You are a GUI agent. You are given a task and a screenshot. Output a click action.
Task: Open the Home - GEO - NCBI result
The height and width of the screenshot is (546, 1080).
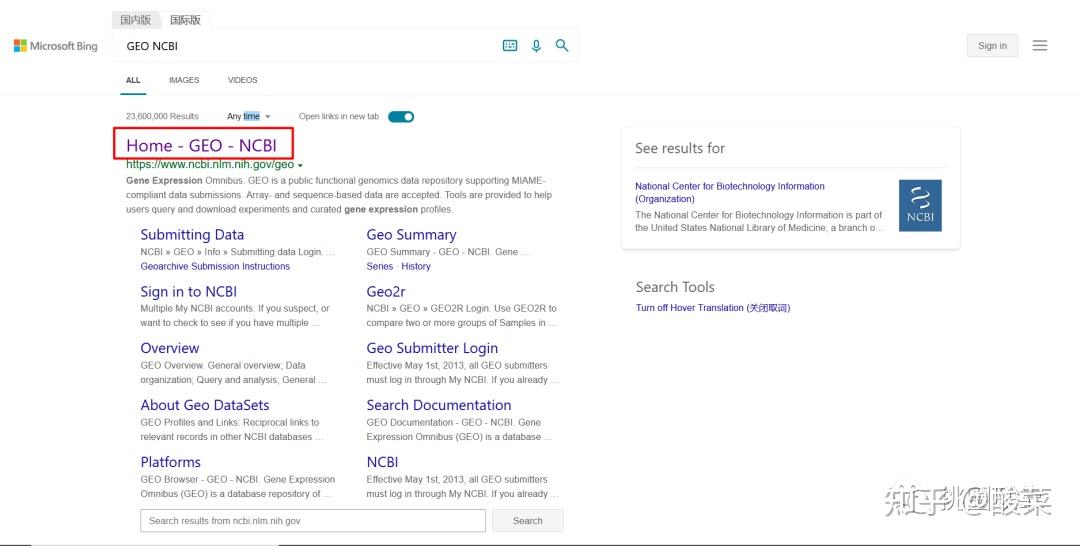[201, 145]
